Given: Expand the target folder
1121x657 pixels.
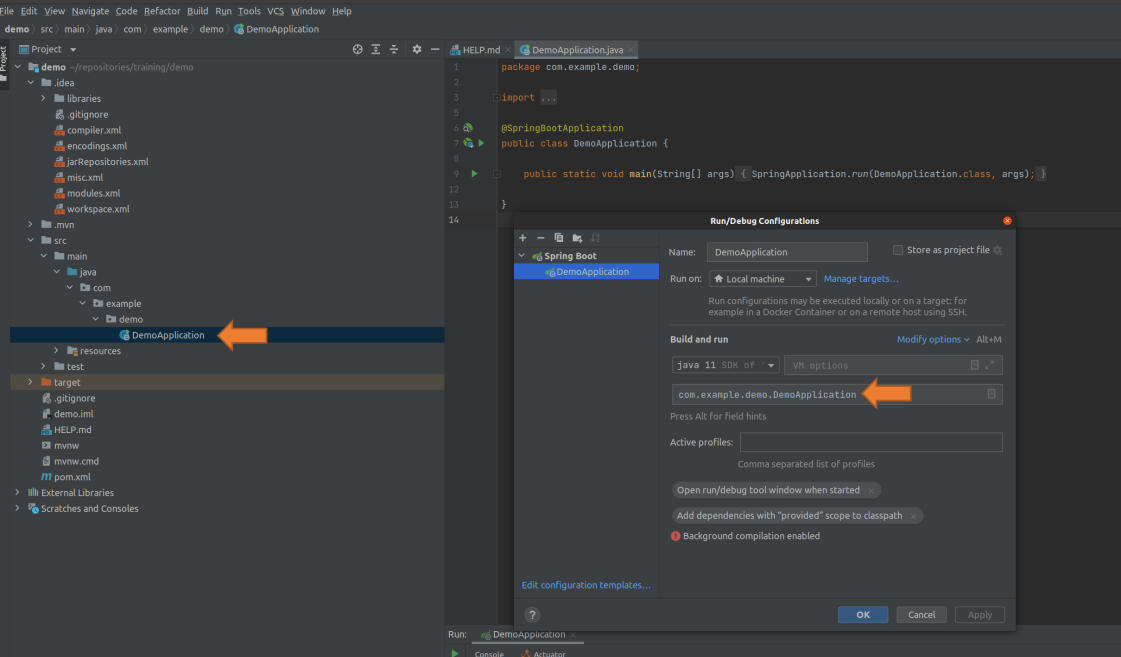Looking at the screenshot, I should pos(31,382).
